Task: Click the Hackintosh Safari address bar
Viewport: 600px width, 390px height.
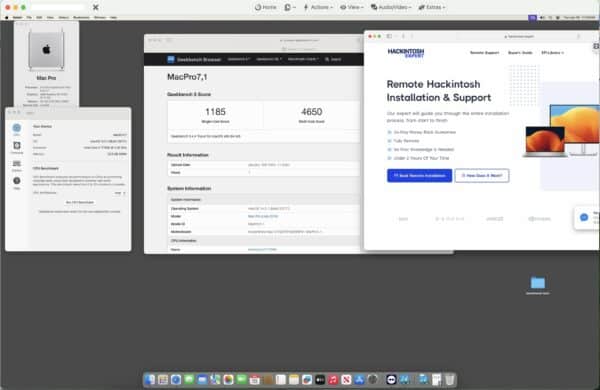Action: (519, 36)
